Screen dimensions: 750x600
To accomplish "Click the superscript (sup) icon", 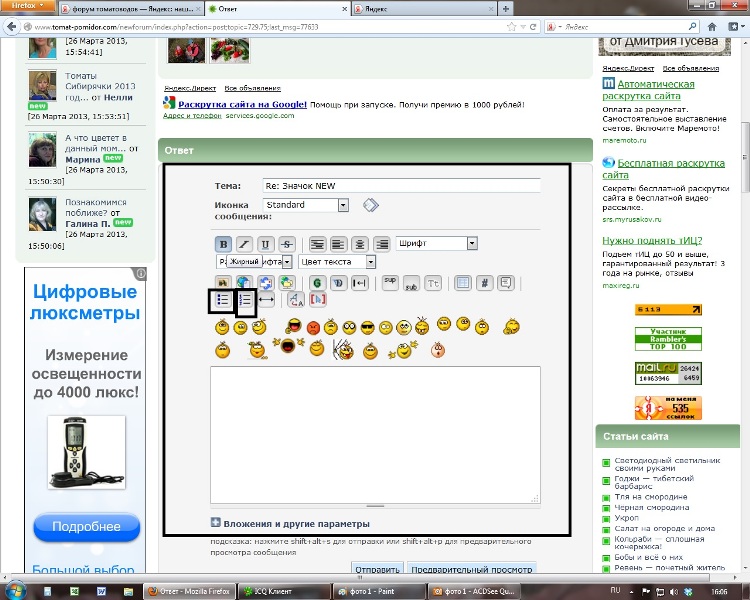I will [390, 282].
